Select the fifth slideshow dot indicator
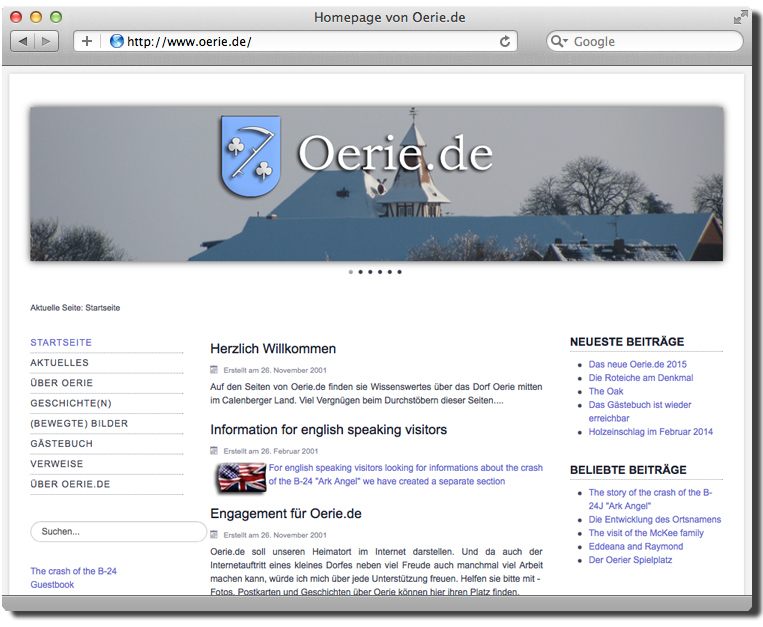Screen dimensions: 763x627 point(390,272)
